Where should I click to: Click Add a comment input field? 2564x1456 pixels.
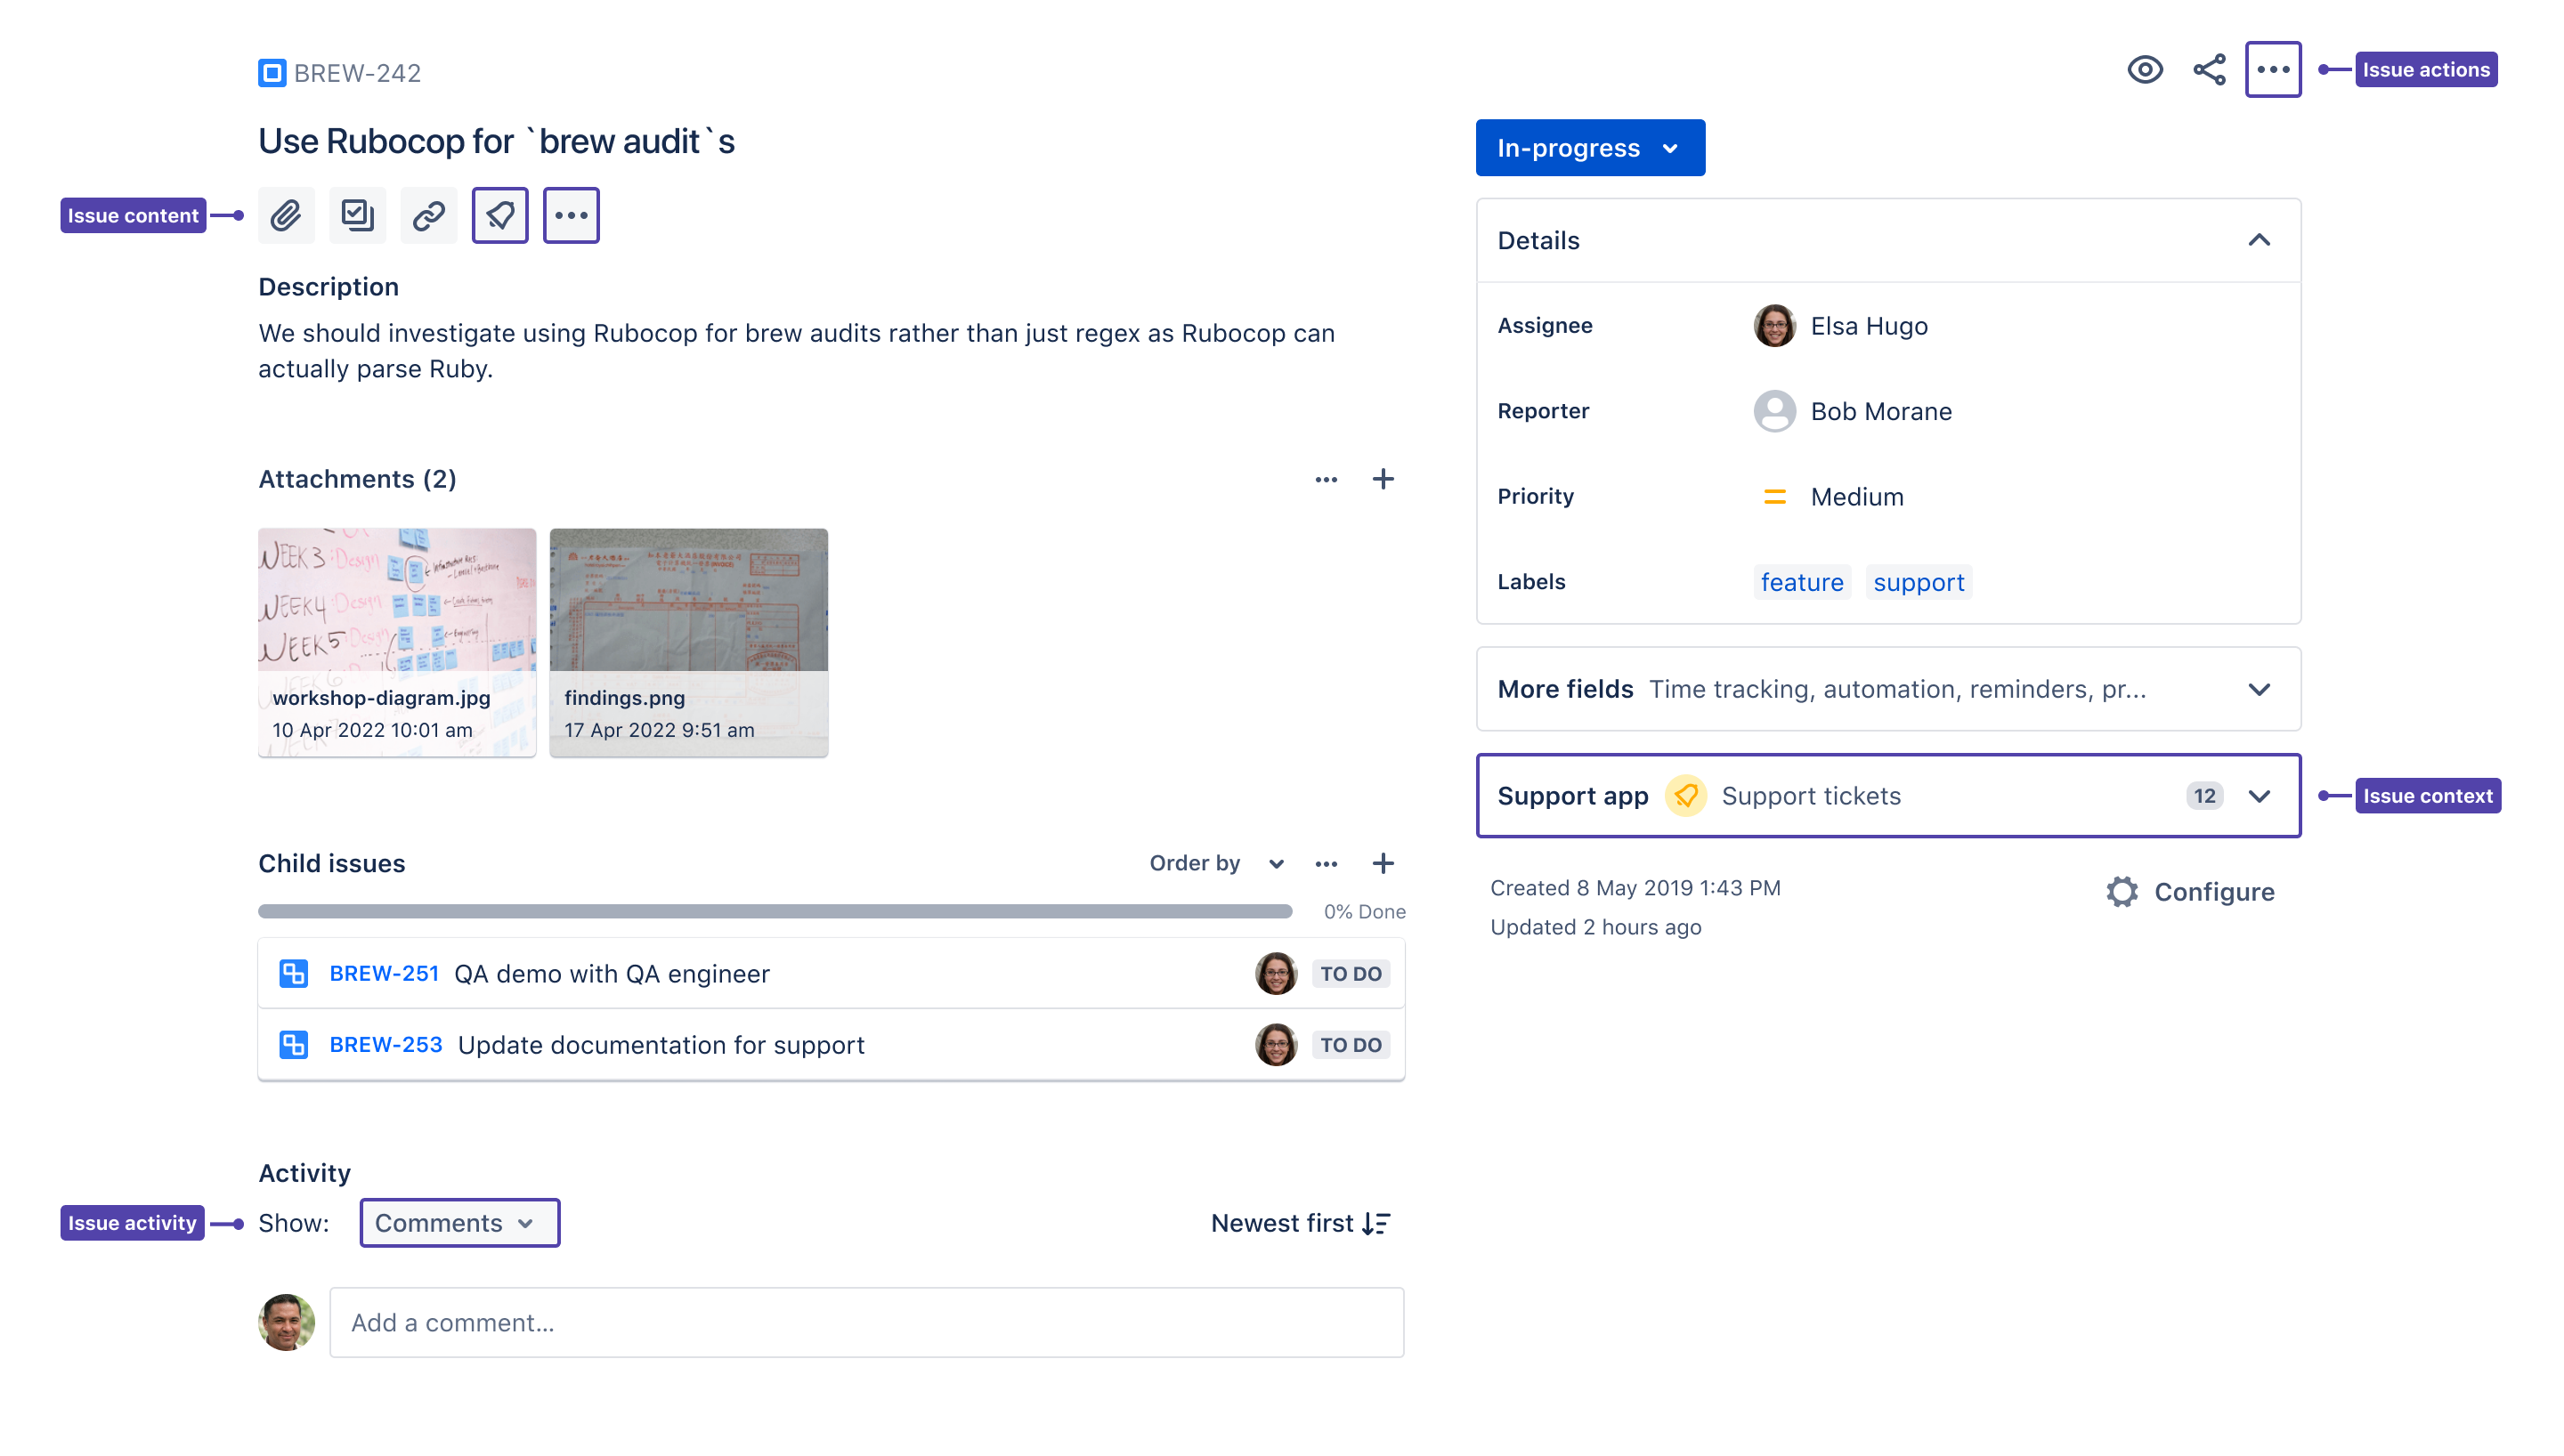tap(866, 1323)
